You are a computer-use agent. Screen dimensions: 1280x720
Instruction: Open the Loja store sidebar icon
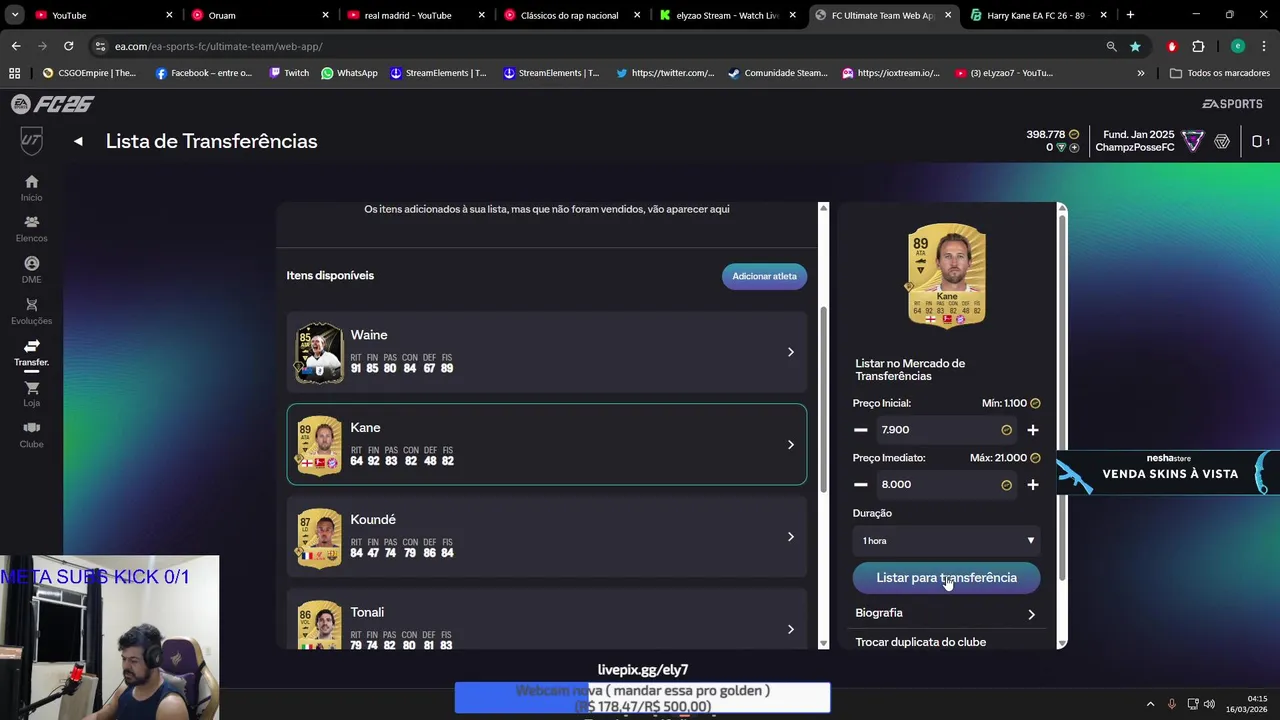coord(31,393)
